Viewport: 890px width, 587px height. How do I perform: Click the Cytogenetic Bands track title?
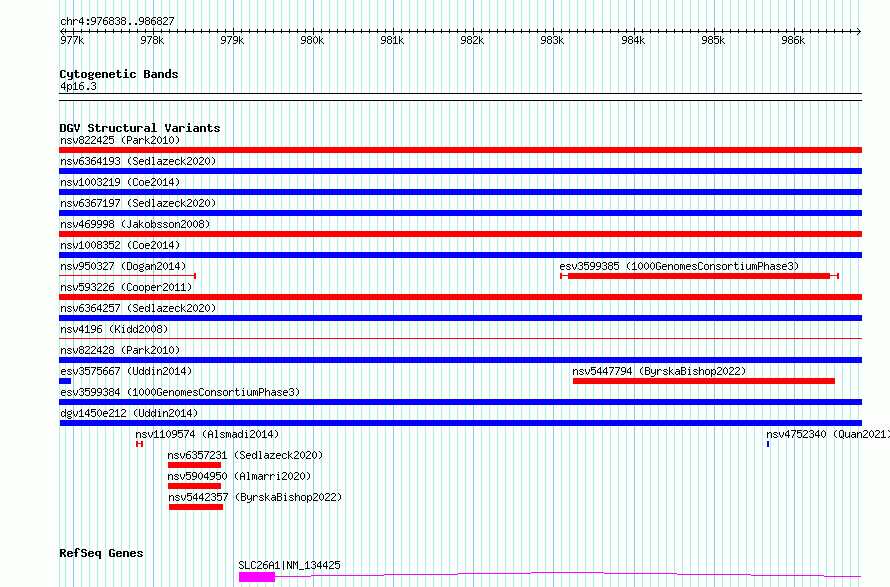point(119,74)
